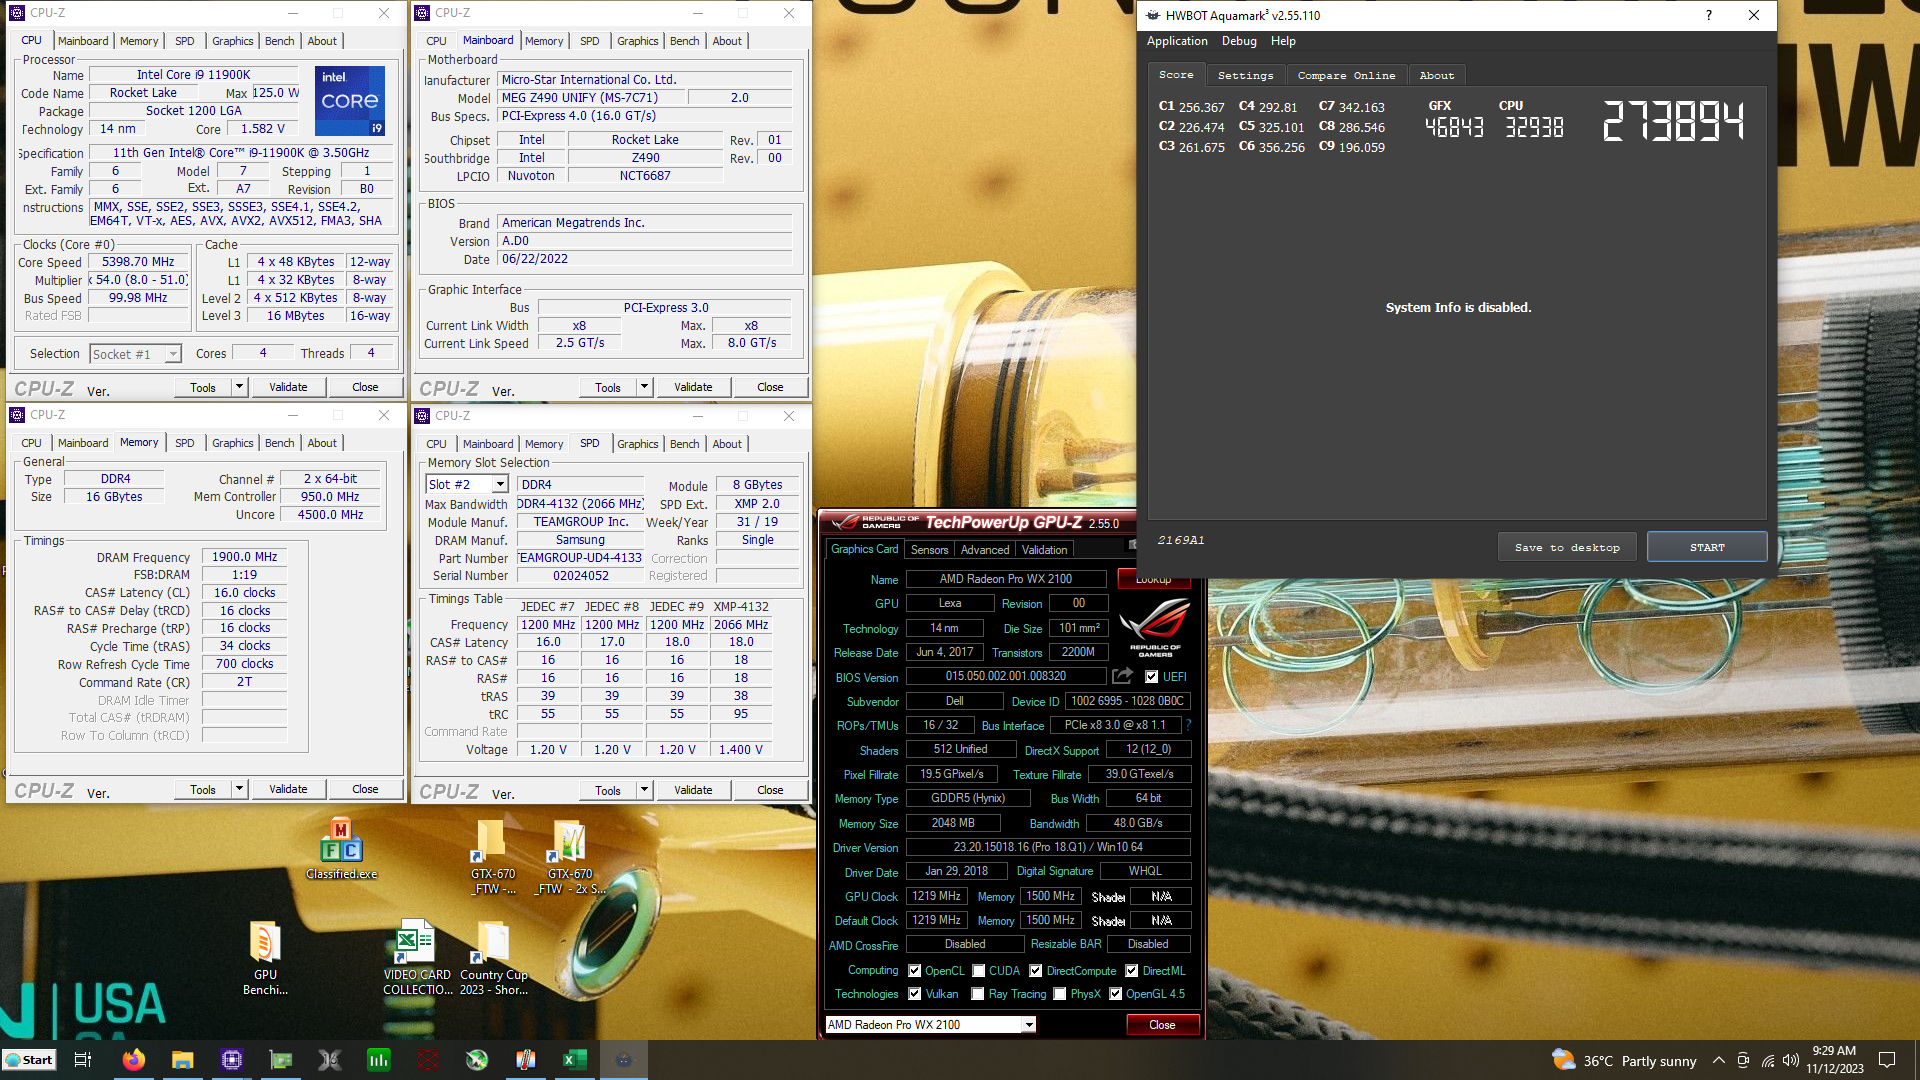Switch to Sensors tab in GPU-Z
The width and height of the screenshot is (1920, 1080).
click(929, 550)
